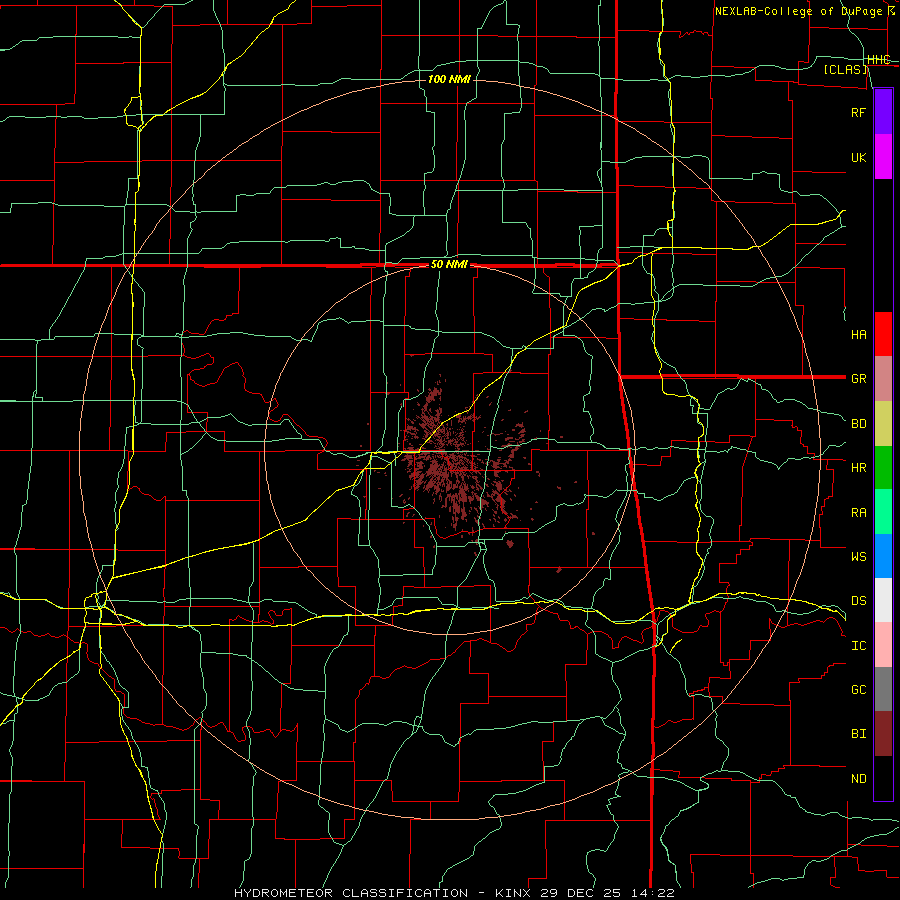Click the green HR legend swatch
The height and width of the screenshot is (900, 900).
pos(883,467)
